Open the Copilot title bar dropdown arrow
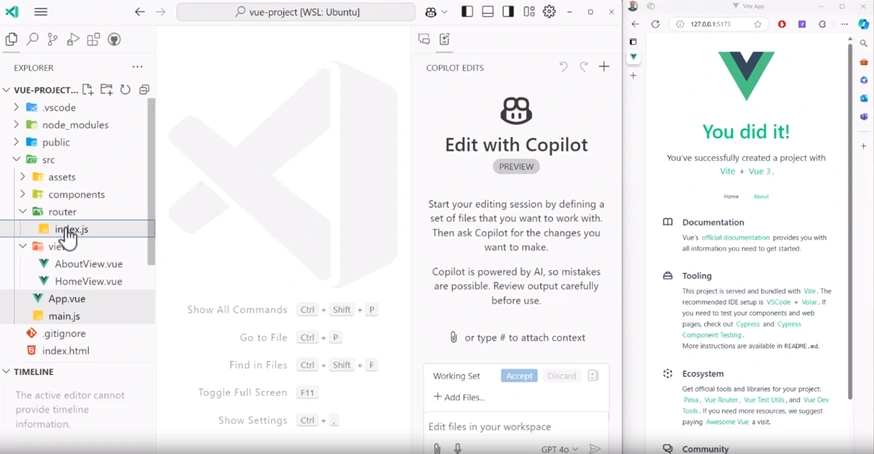Screen dimensions: 874x454 coord(444,12)
